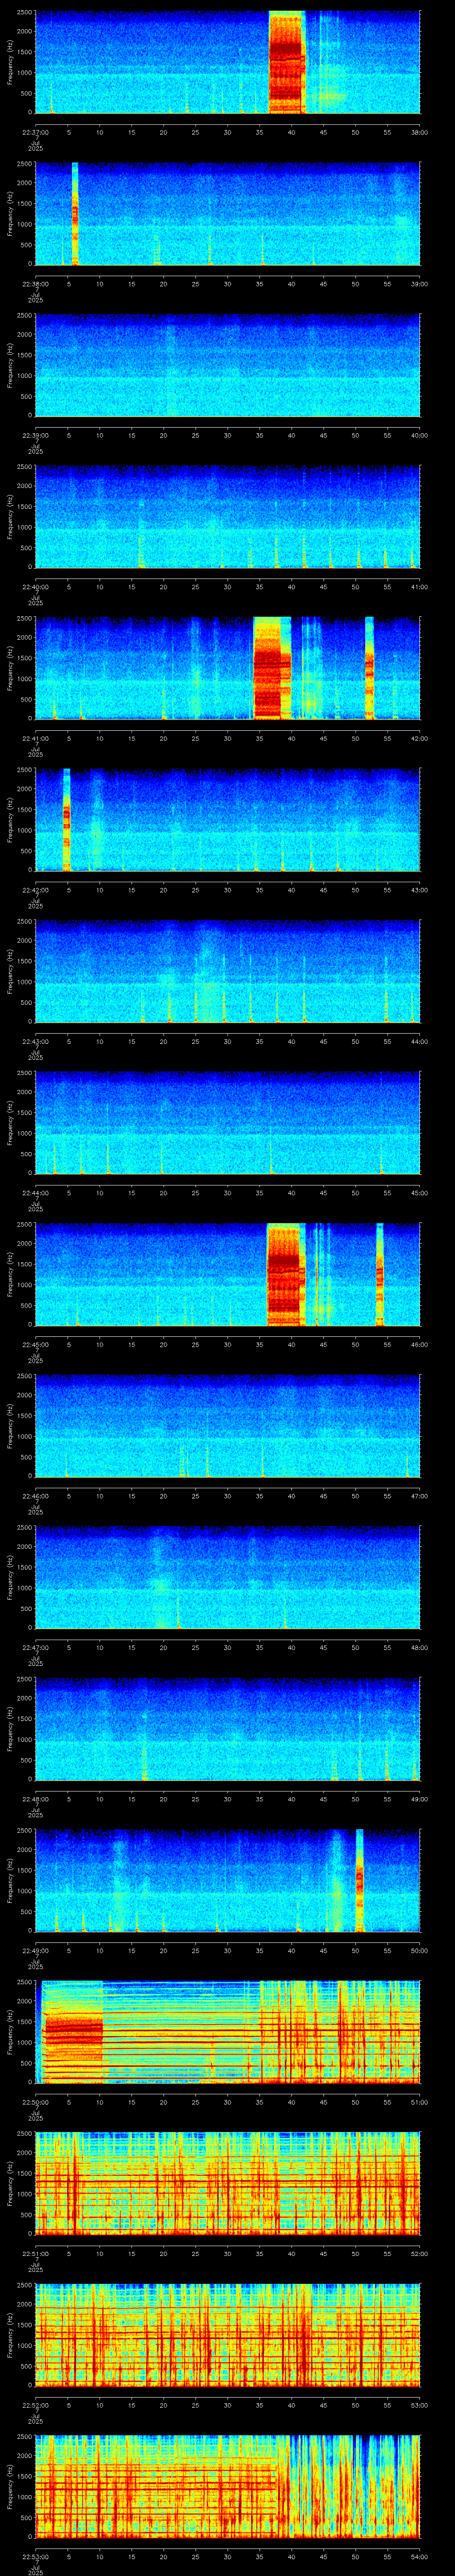
Task: Open the 22:43 spectrogram panel
Action: click(227, 971)
